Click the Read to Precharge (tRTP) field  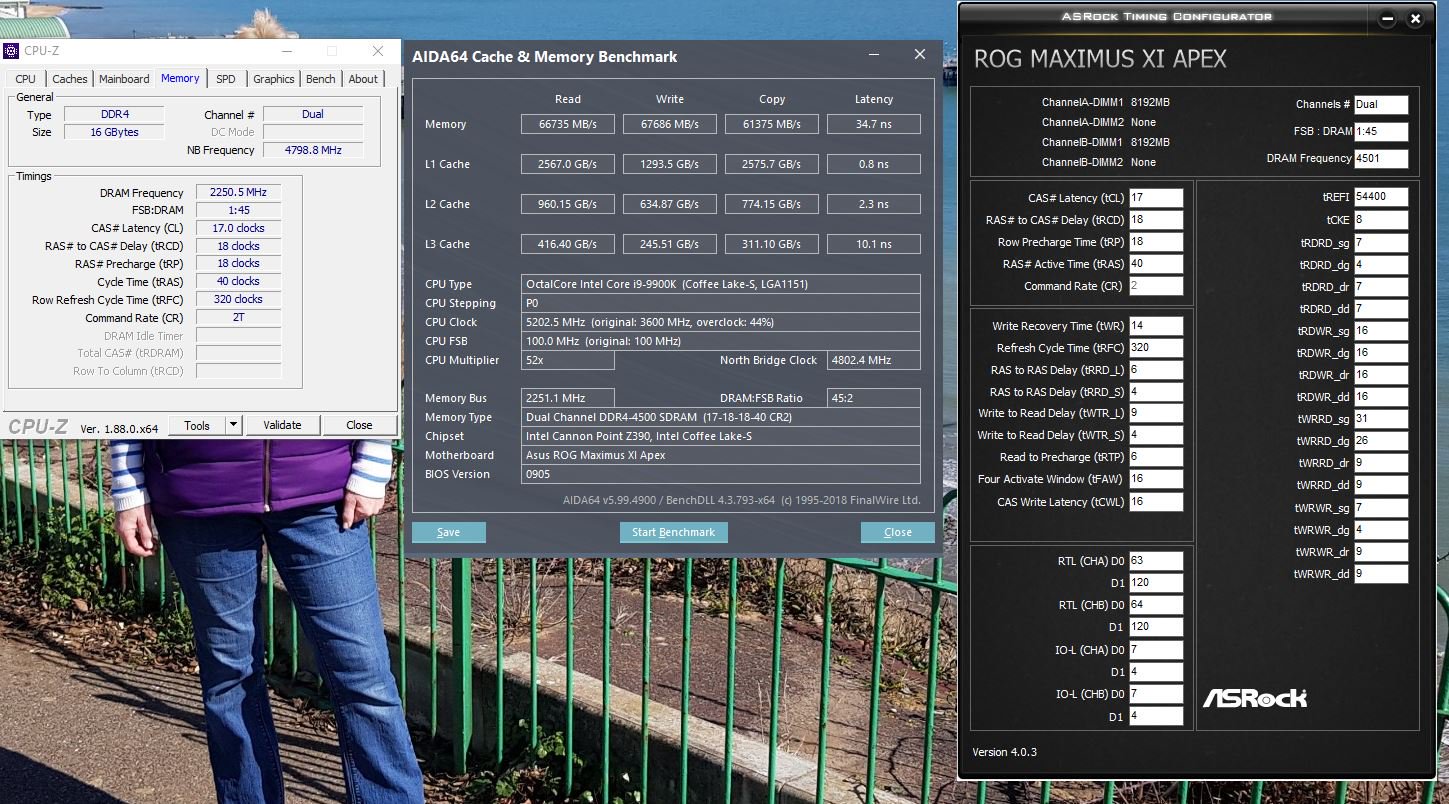[x=1156, y=457]
